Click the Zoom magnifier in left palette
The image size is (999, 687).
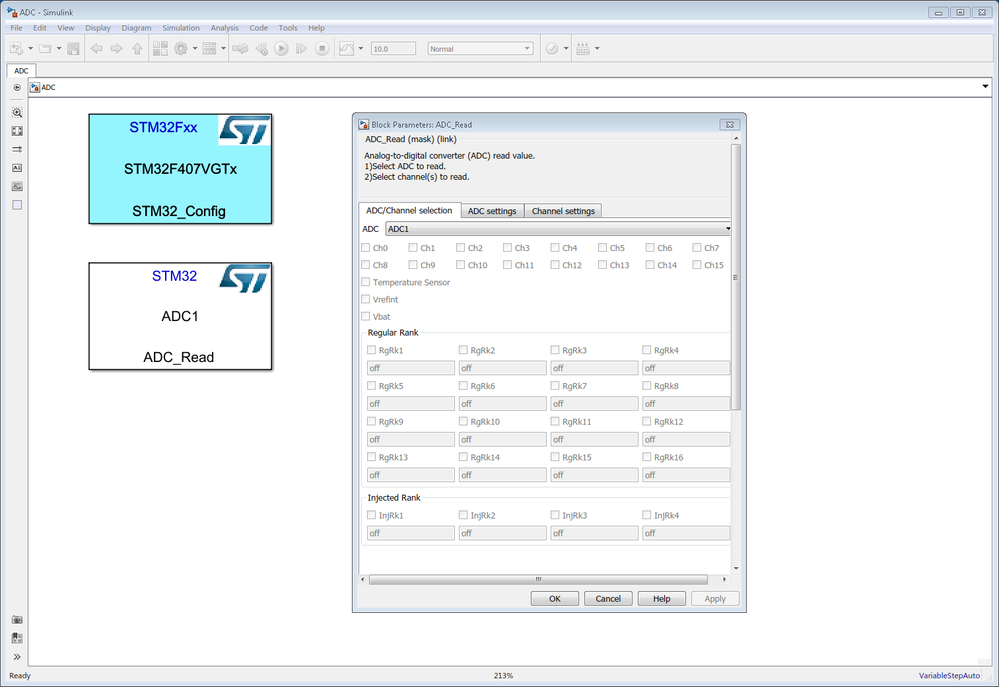click(x=17, y=112)
